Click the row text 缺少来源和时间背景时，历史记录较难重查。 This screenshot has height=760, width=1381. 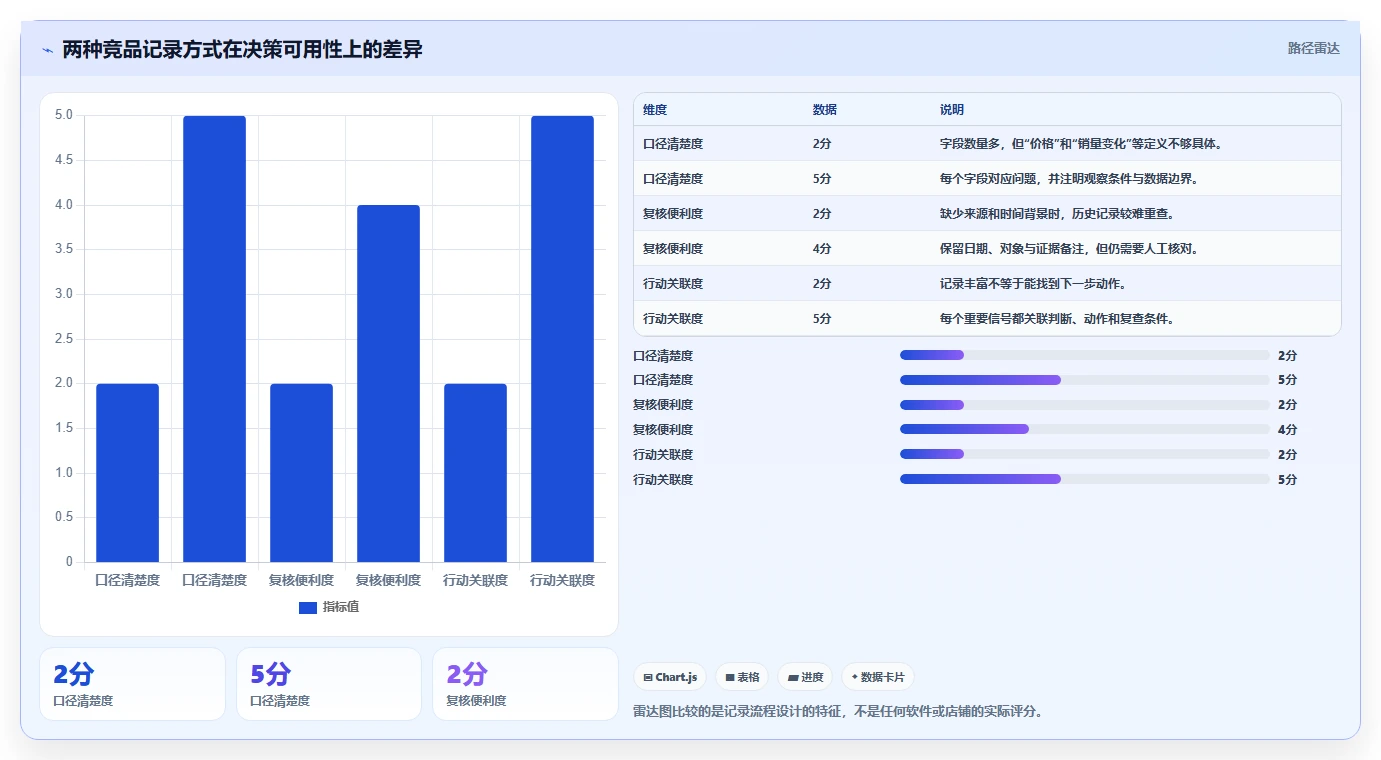coord(1057,214)
